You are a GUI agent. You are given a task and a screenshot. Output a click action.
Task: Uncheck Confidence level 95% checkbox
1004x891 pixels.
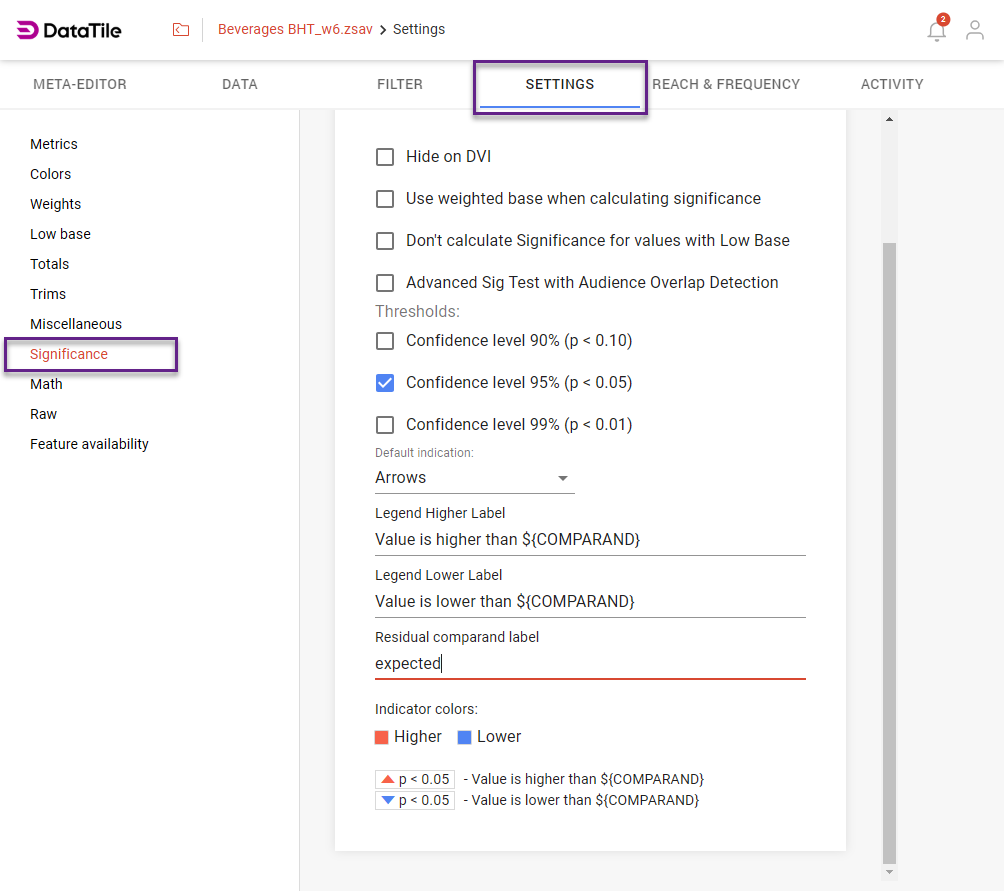385,383
